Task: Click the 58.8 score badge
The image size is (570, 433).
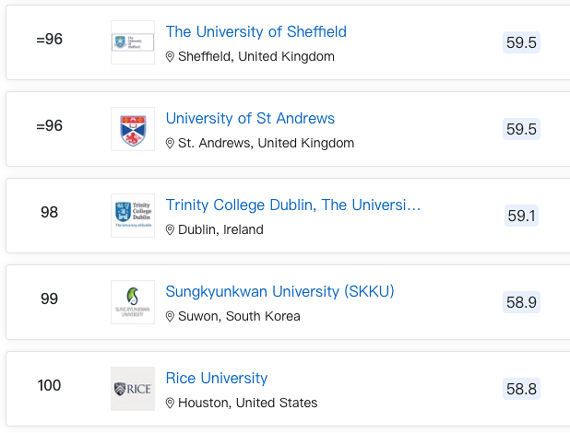Action: pos(521,389)
